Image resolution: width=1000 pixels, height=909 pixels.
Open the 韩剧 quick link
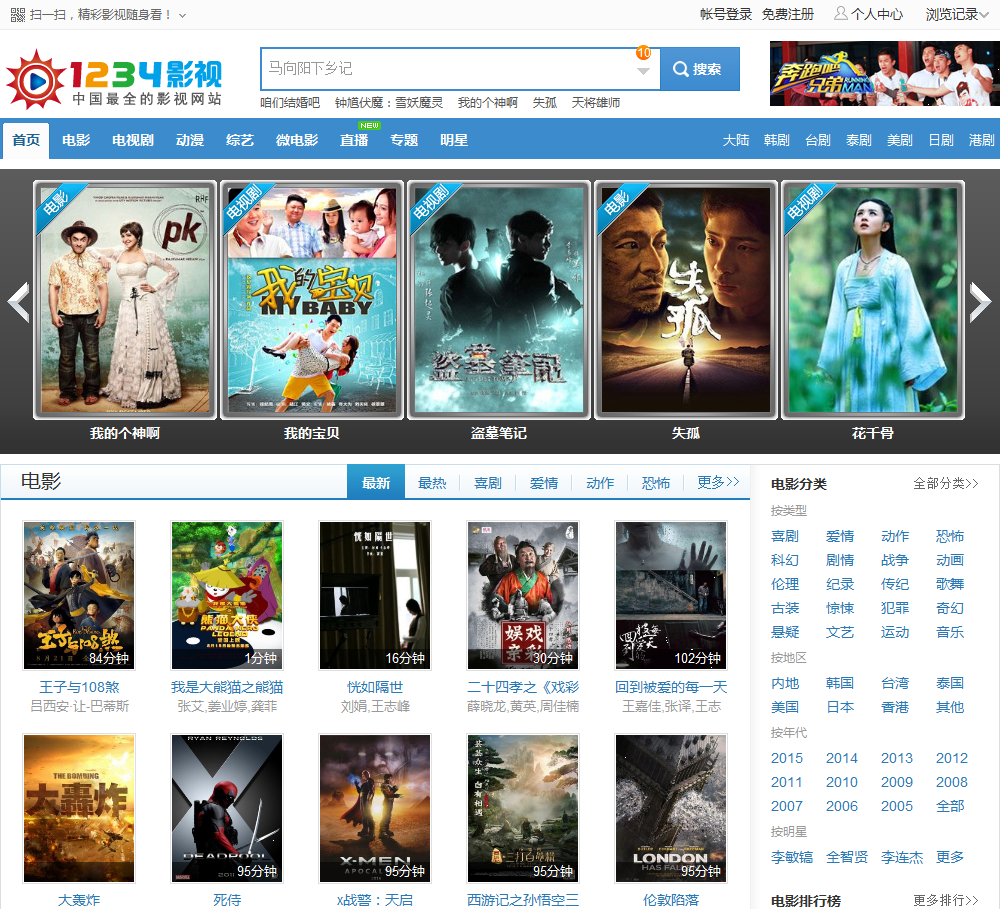[776, 140]
